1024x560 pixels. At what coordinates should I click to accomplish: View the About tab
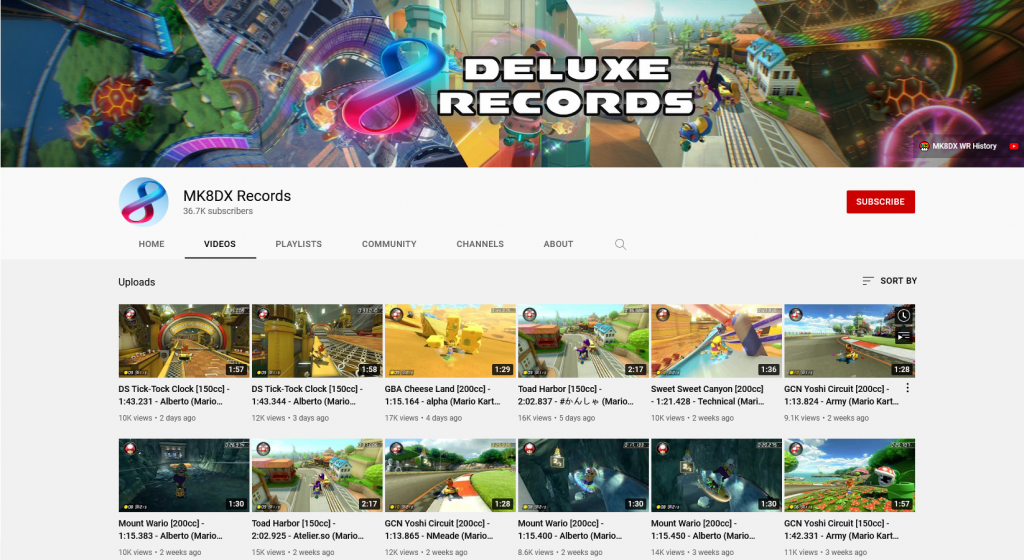coord(558,244)
